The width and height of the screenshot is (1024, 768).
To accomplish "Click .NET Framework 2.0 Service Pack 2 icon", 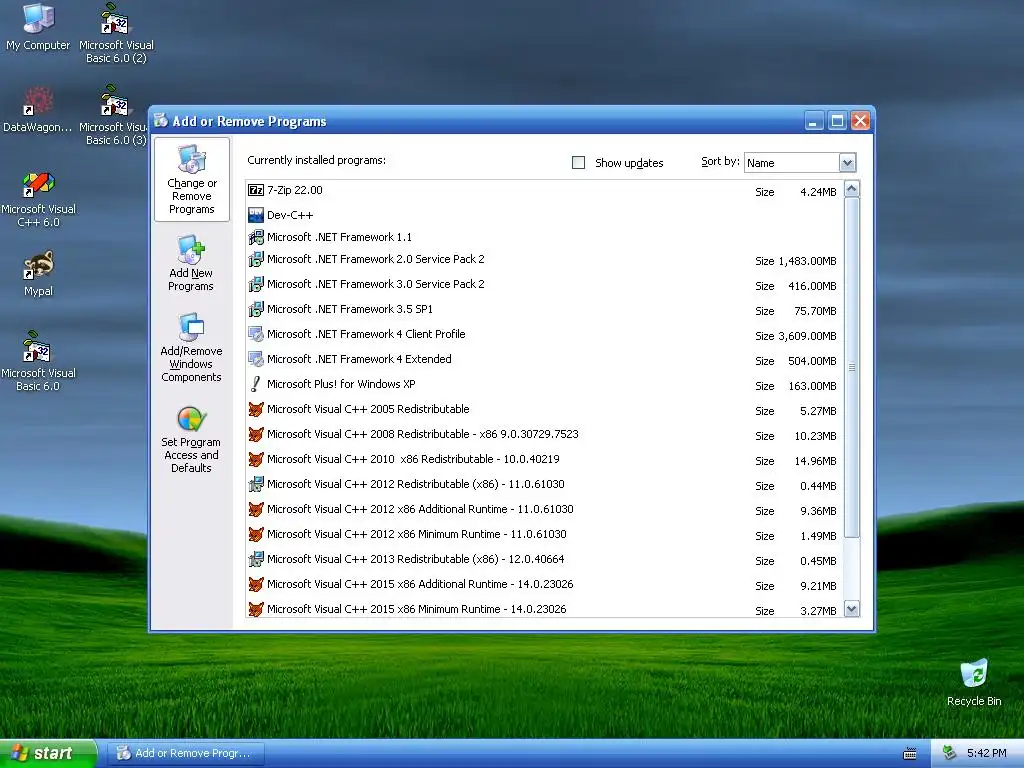I will point(256,259).
